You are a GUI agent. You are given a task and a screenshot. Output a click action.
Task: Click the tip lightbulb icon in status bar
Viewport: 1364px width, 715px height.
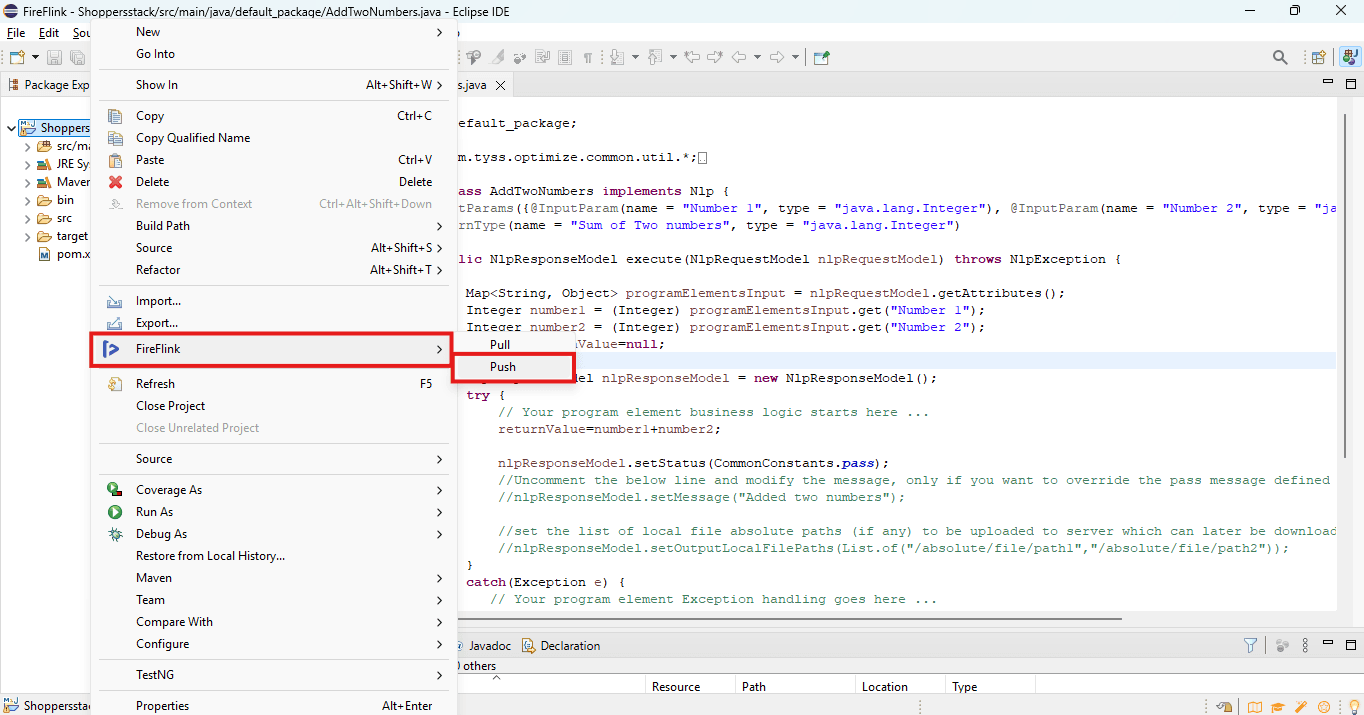(x=1354, y=706)
